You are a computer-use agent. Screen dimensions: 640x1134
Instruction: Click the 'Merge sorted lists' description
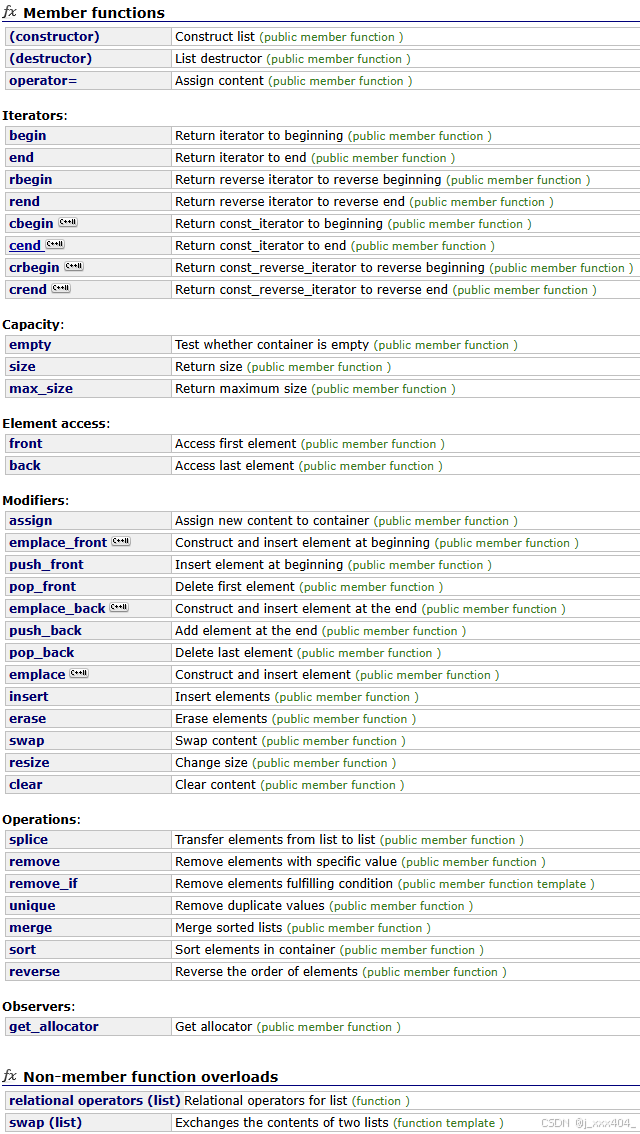[229, 929]
